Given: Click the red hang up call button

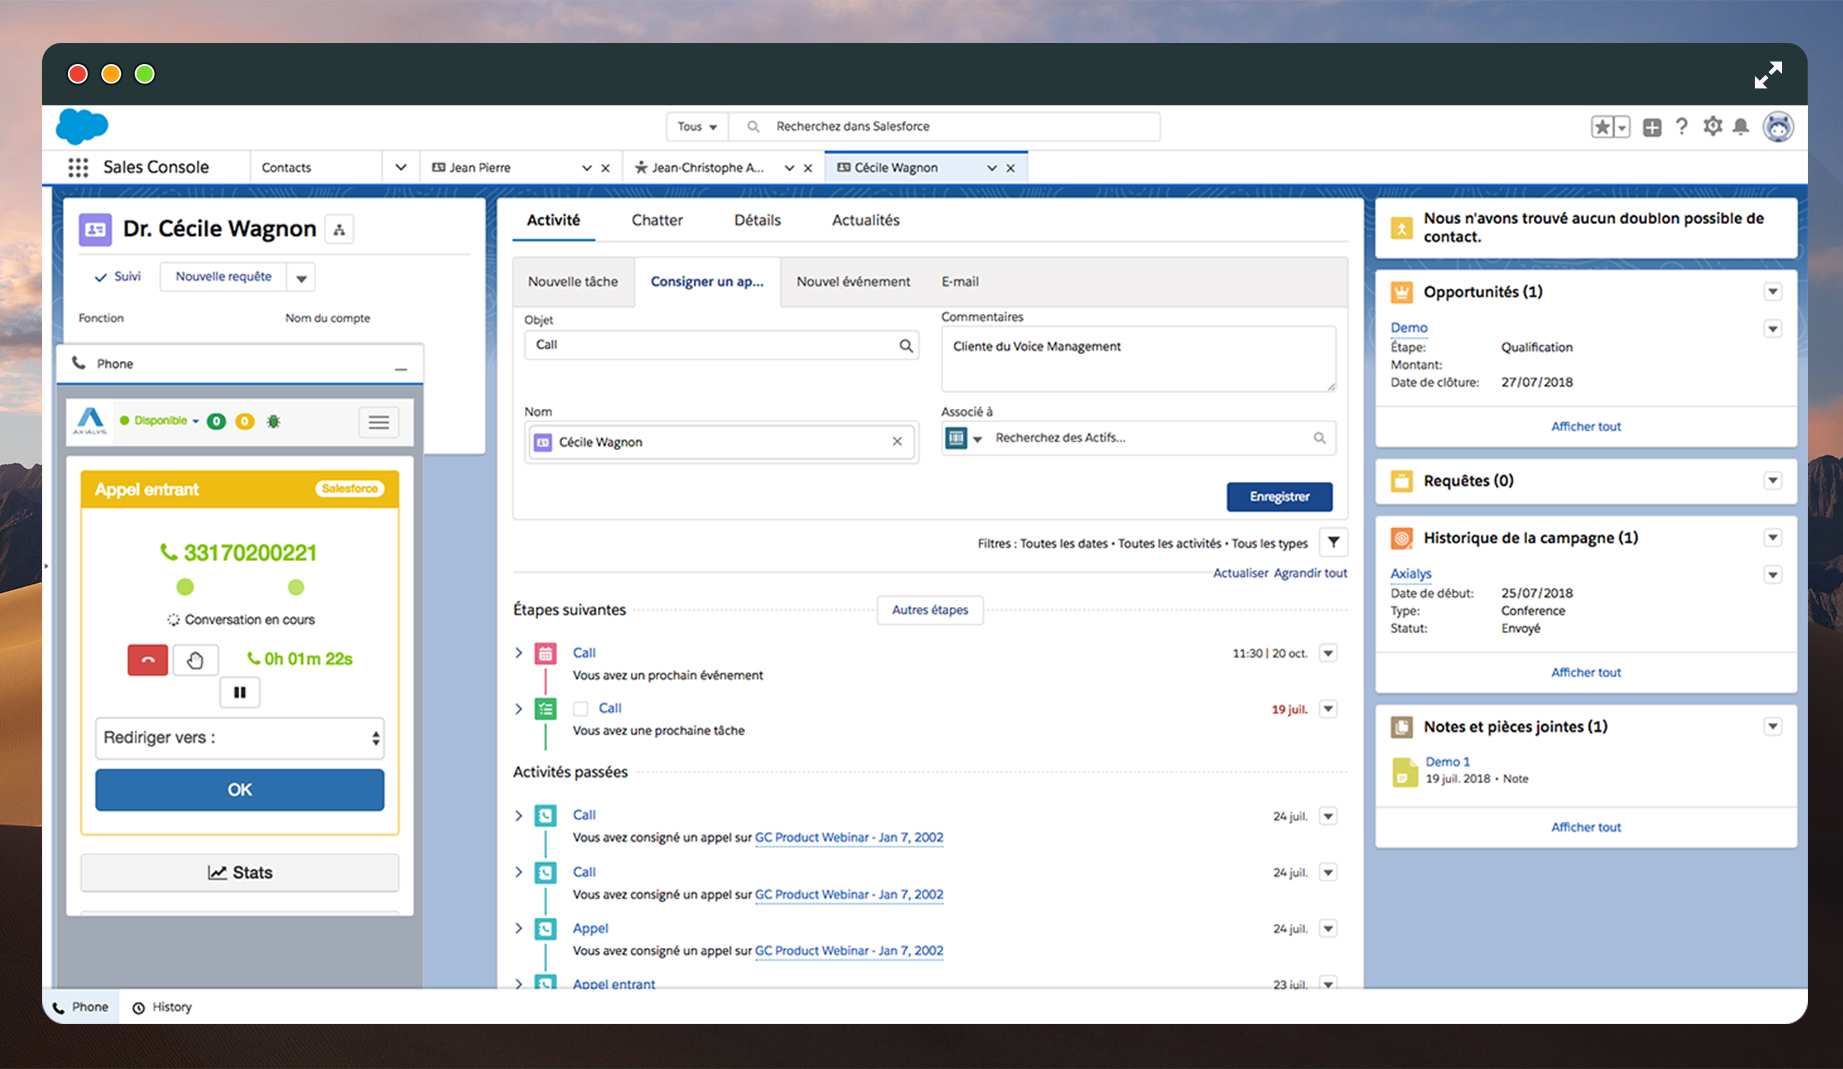Looking at the screenshot, I should pos(147,660).
